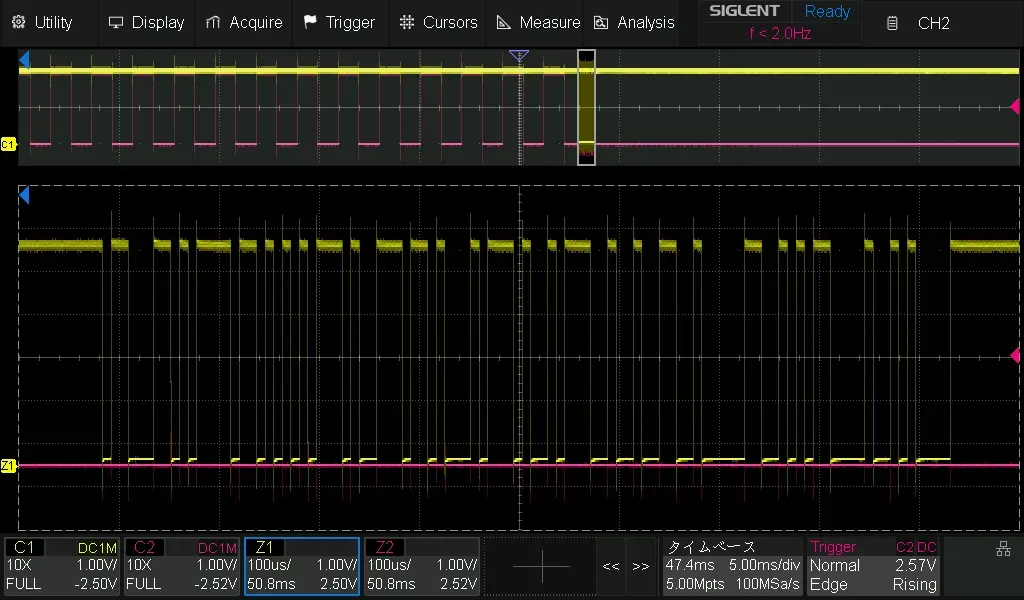Open Analysis via its toolbar icon

[x=601, y=22]
